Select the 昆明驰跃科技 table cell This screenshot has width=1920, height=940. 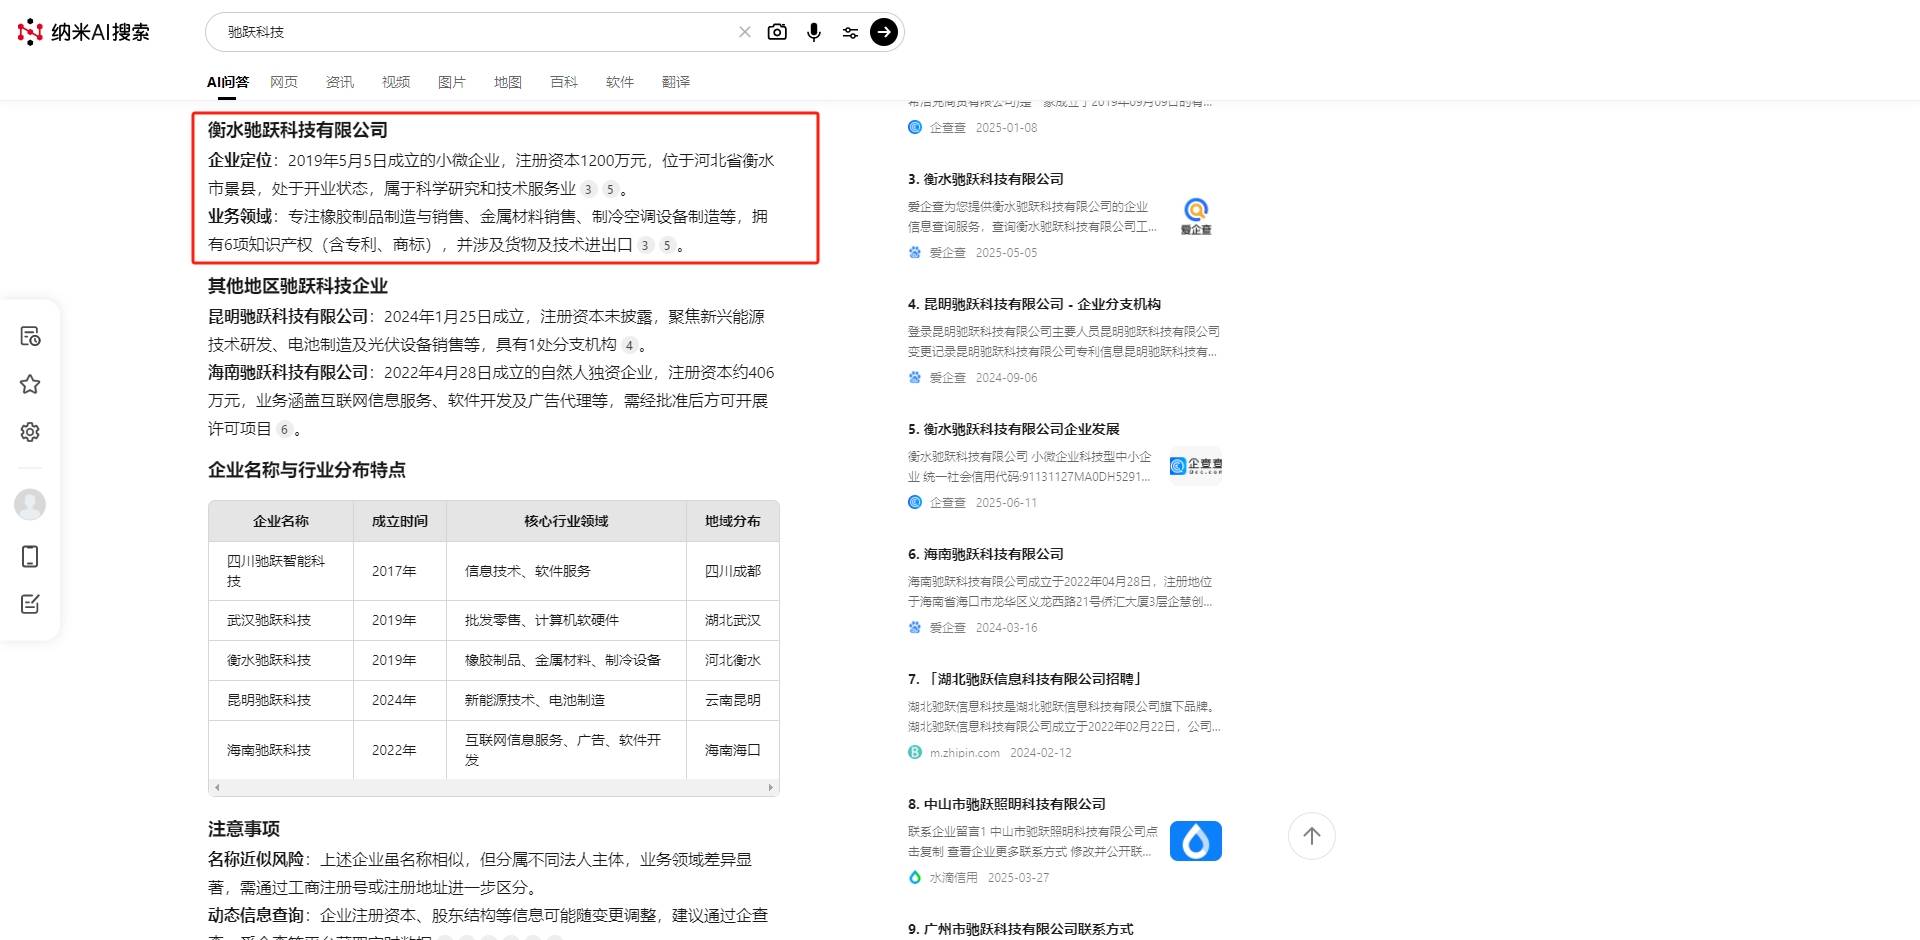(281, 700)
